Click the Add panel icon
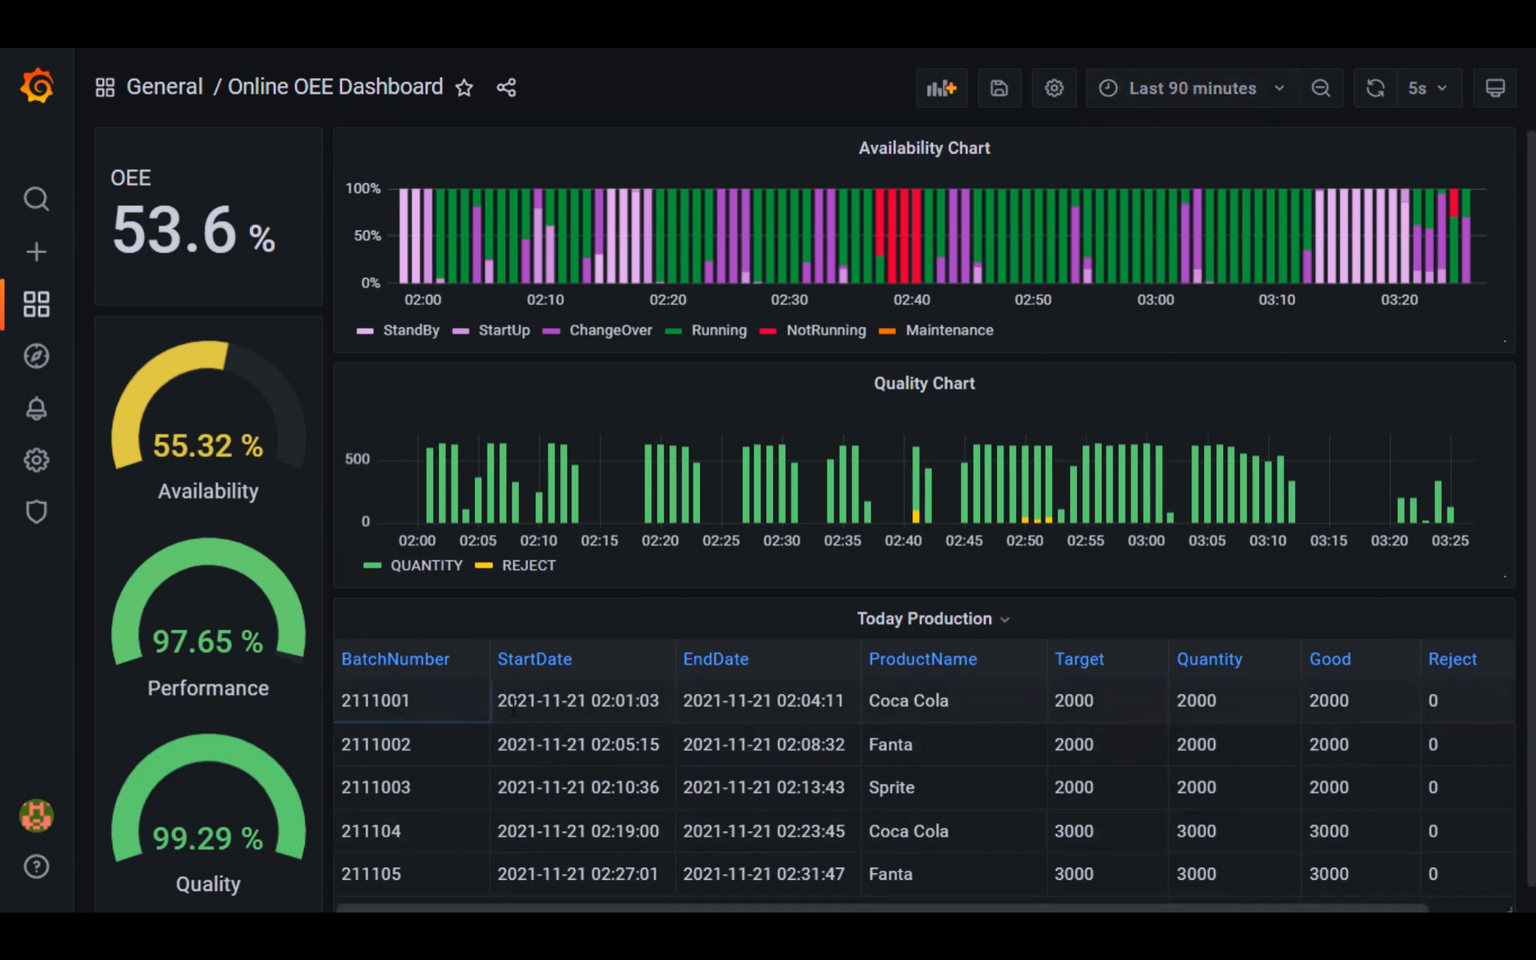Image resolution: width=1536 pixels, height=960 pixels. click(x=941, y=88)
